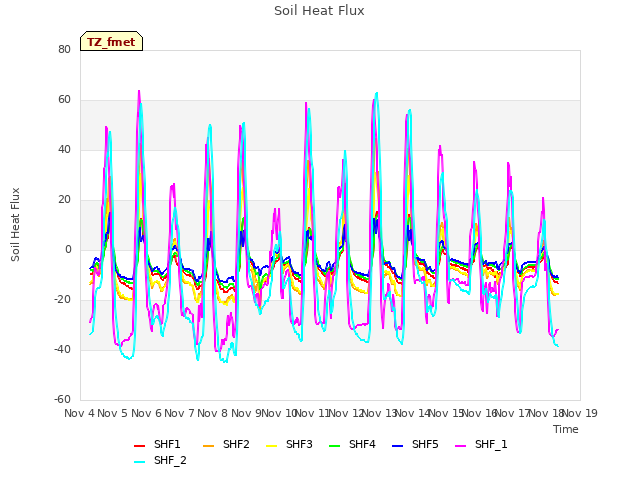Click the blue SHF5 legend swatch

pyautogui.click(x=398, y=446)
